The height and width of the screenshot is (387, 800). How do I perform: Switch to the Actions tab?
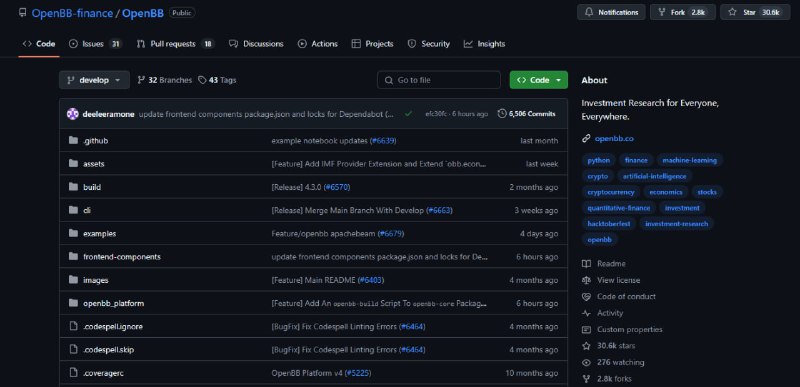click(x=318, y=44)
